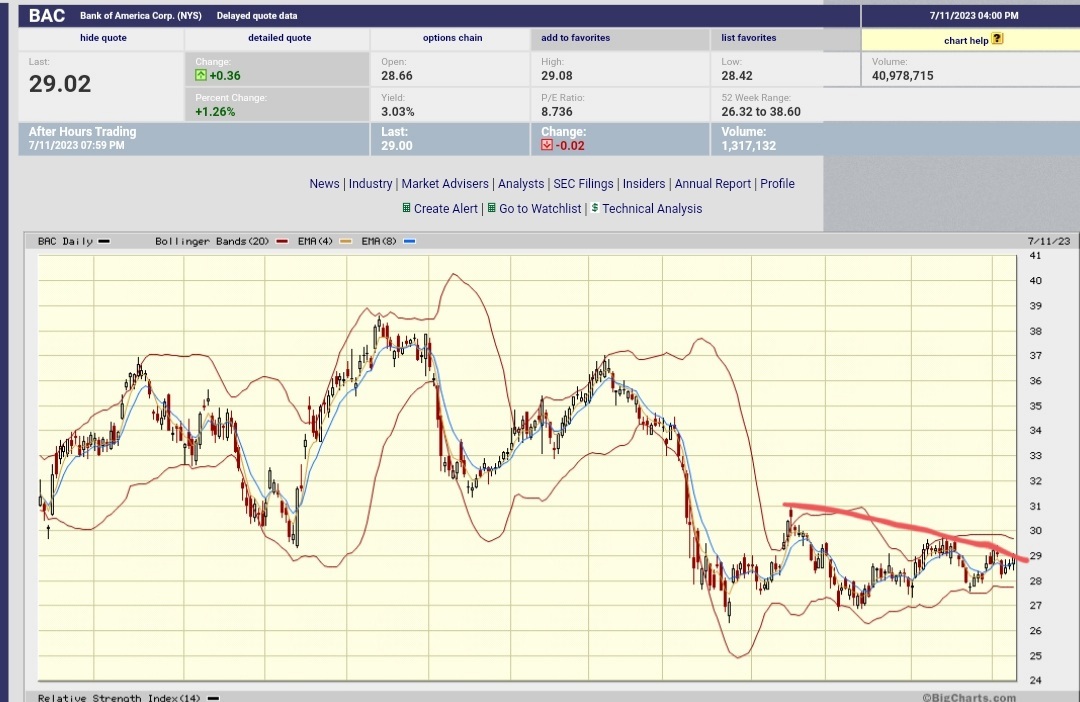The image size is (1080, 702).
Task: Go to Market Advisers
Action: pos(445,184)
